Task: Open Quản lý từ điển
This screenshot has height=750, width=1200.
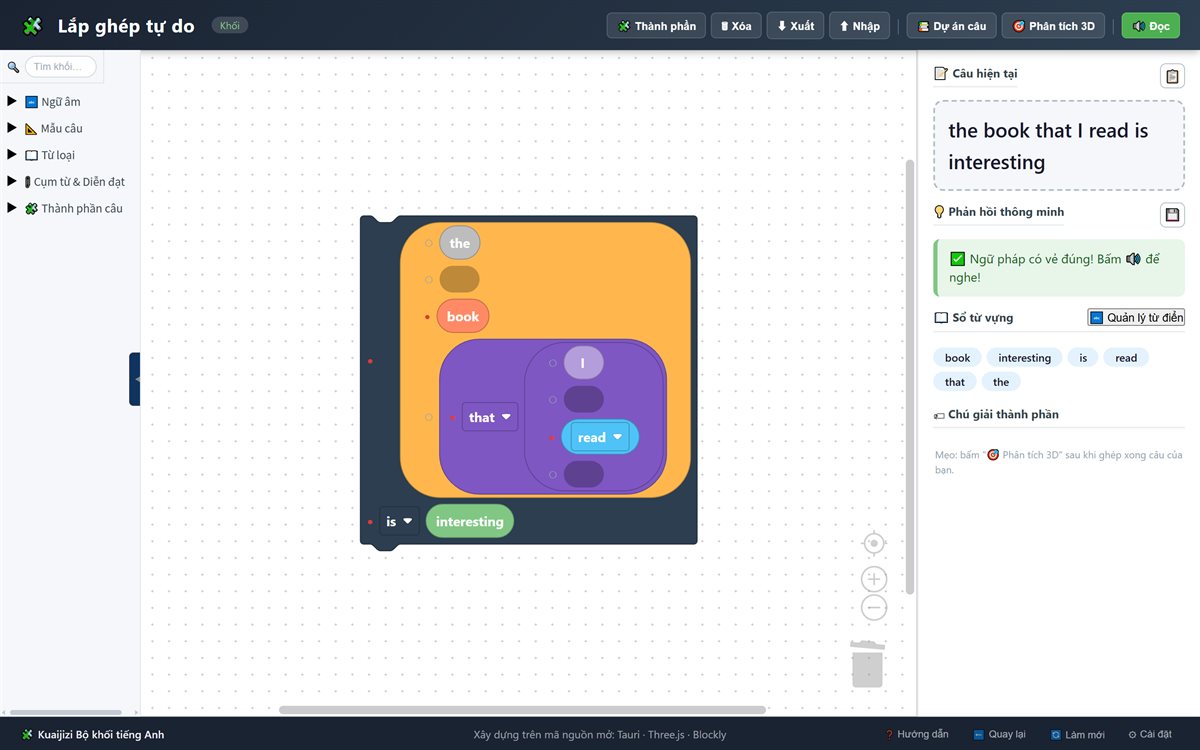Action: pos(1136,317)
